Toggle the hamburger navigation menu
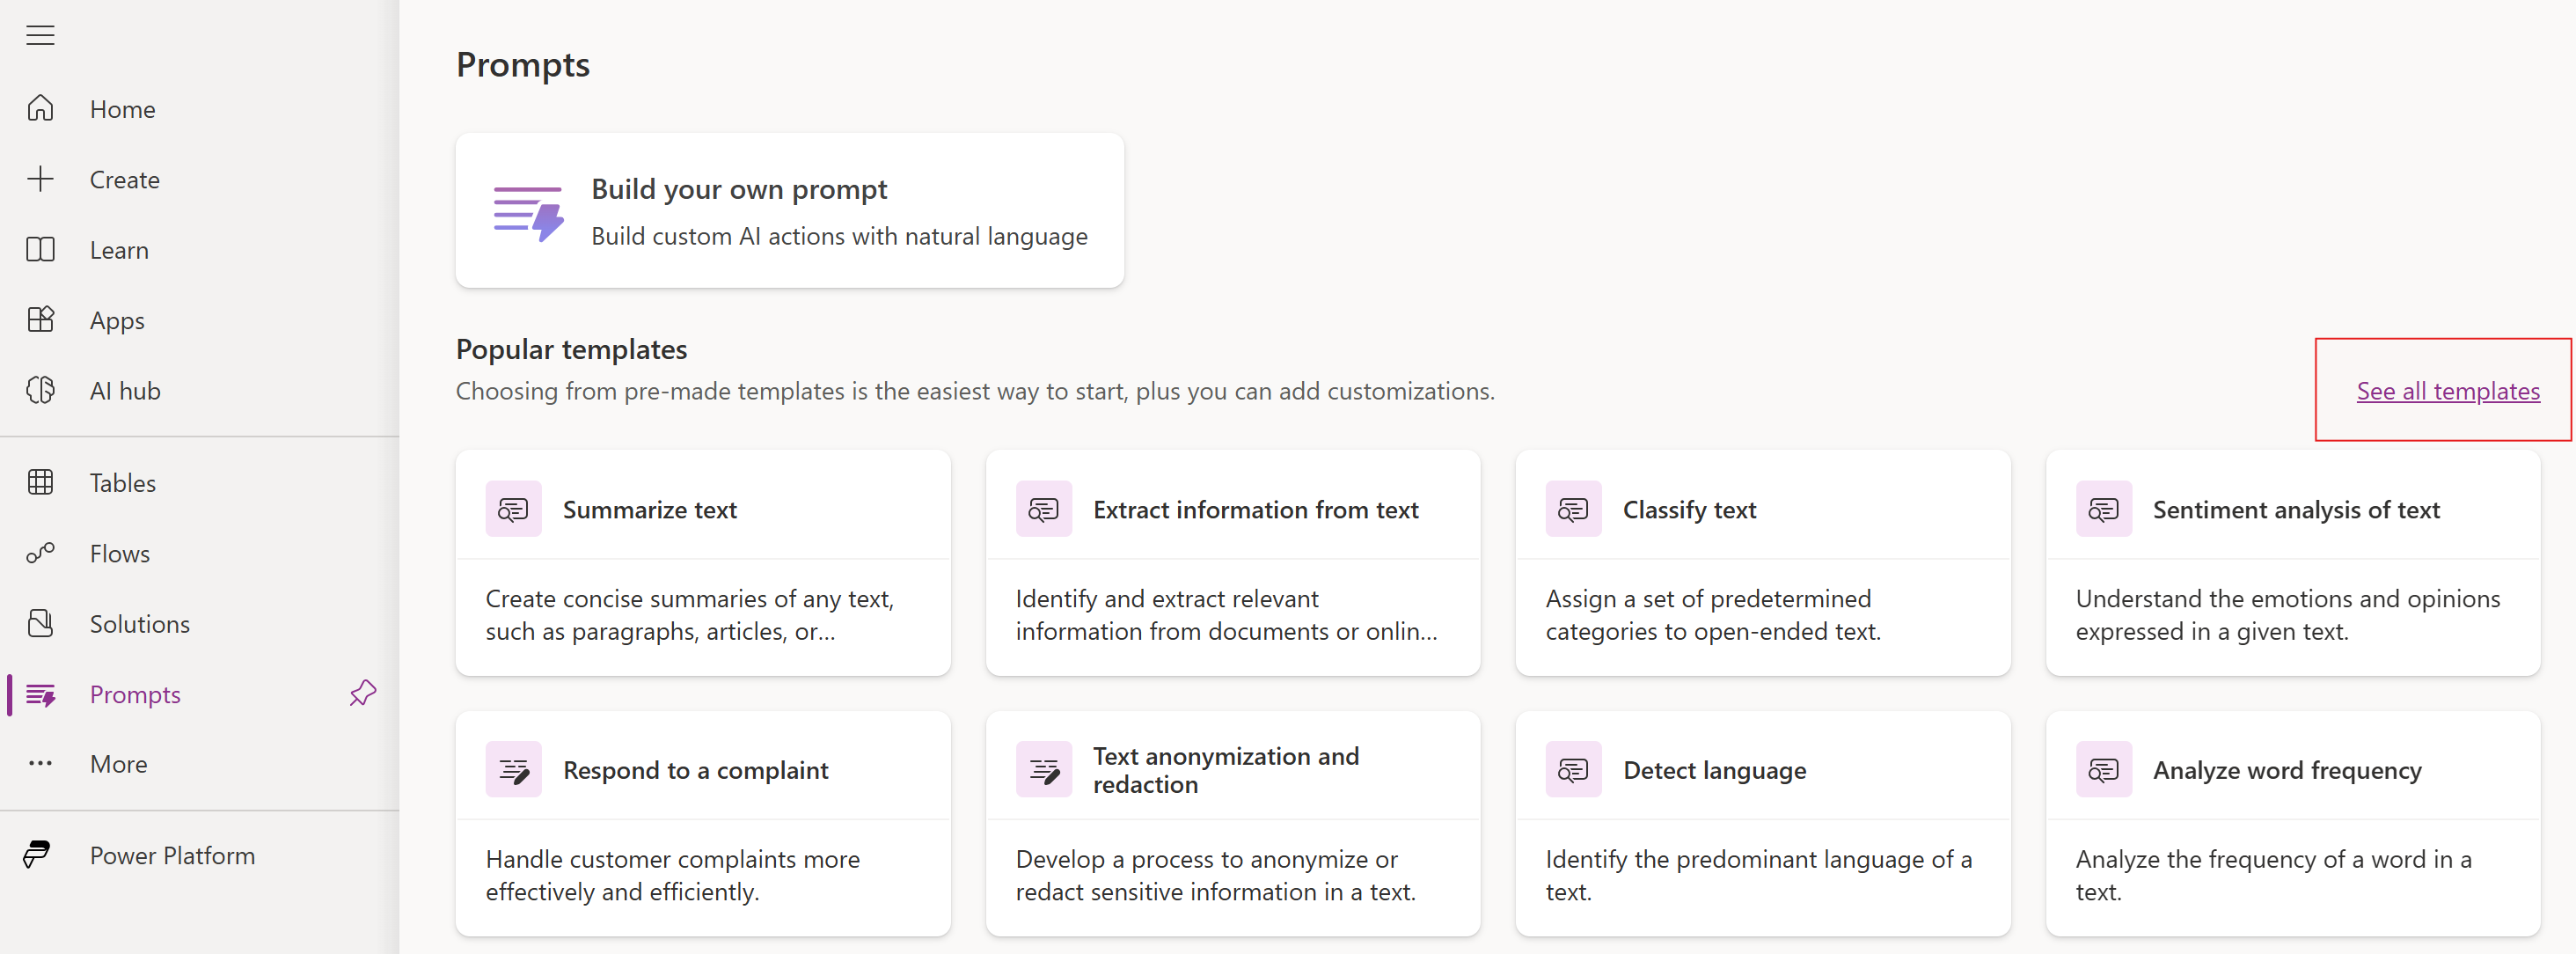The image size is (2576, 954). coord(40,35)
